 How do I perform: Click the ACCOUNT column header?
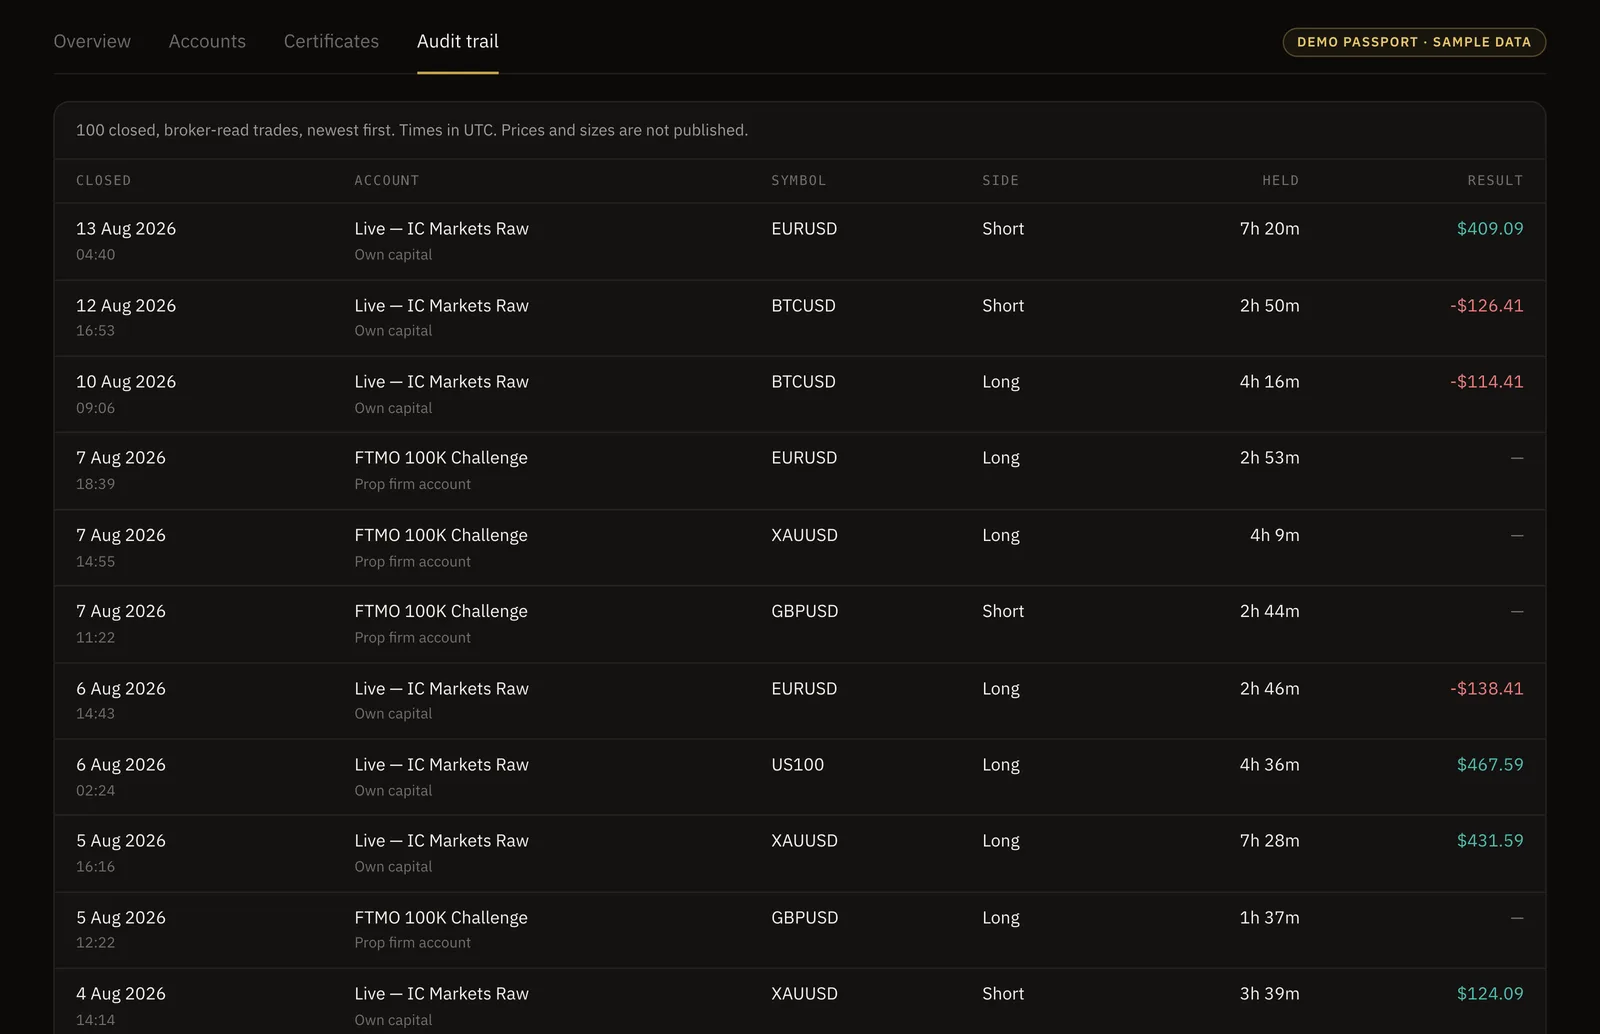point(387,181)
